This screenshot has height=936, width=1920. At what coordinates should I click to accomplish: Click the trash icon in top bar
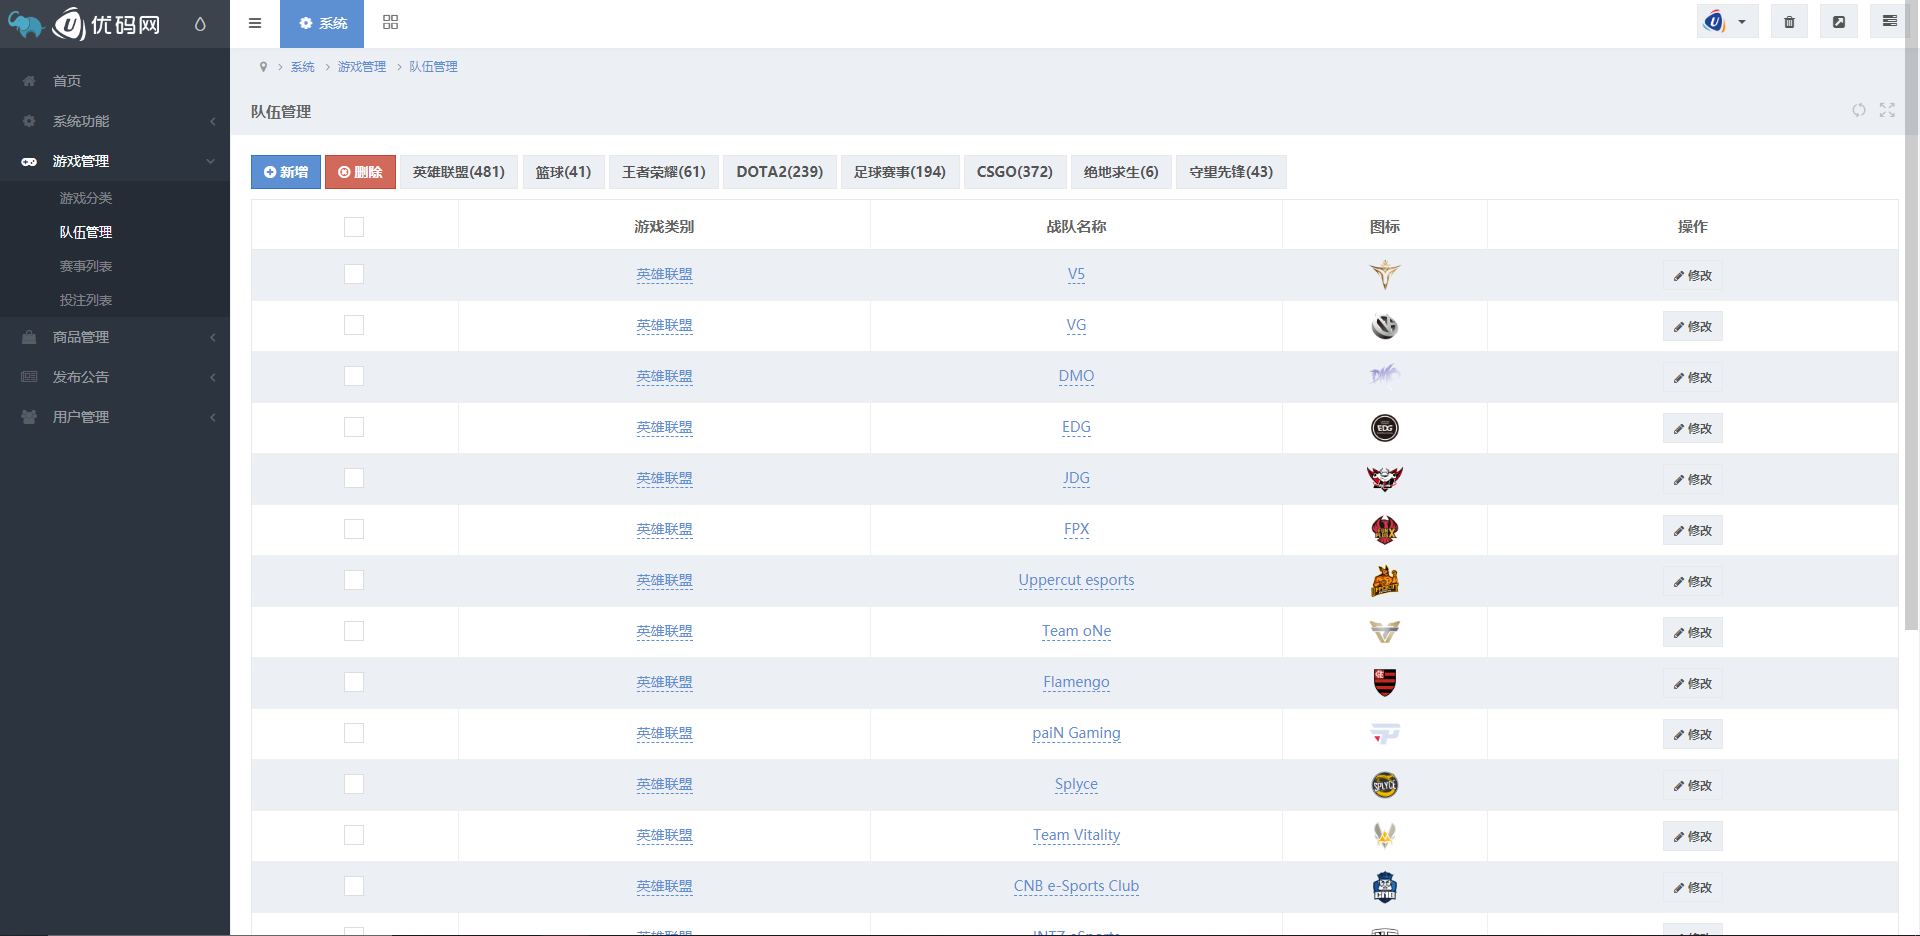1789,22
